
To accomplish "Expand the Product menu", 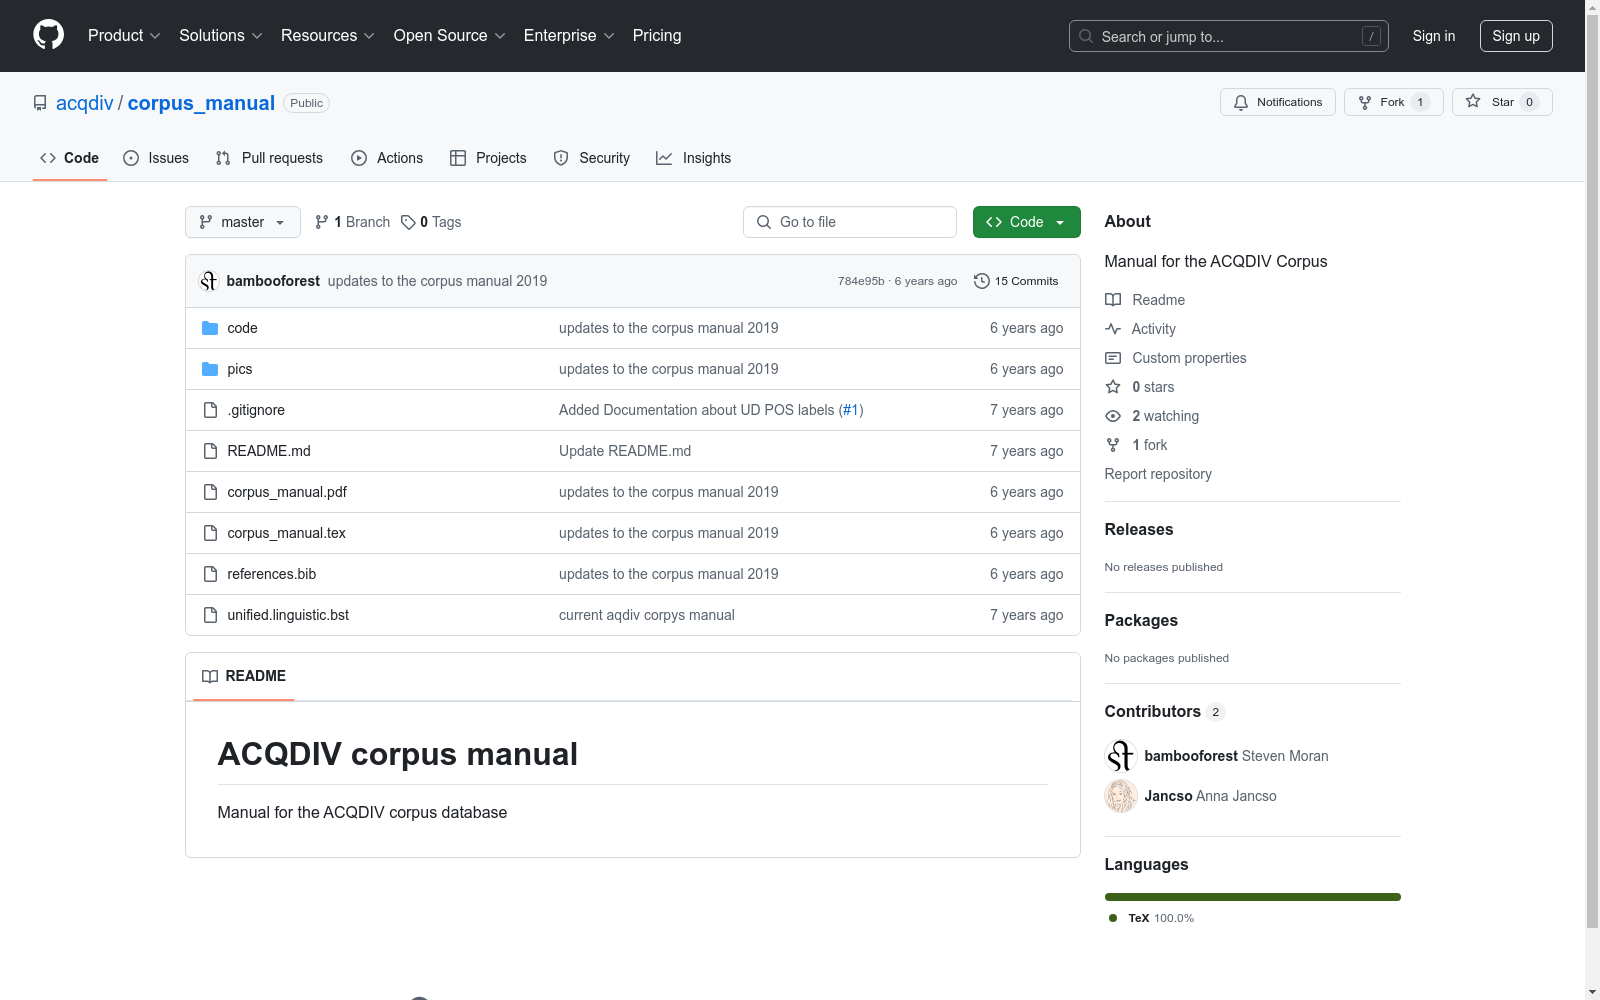I will (x=124, y=36).
